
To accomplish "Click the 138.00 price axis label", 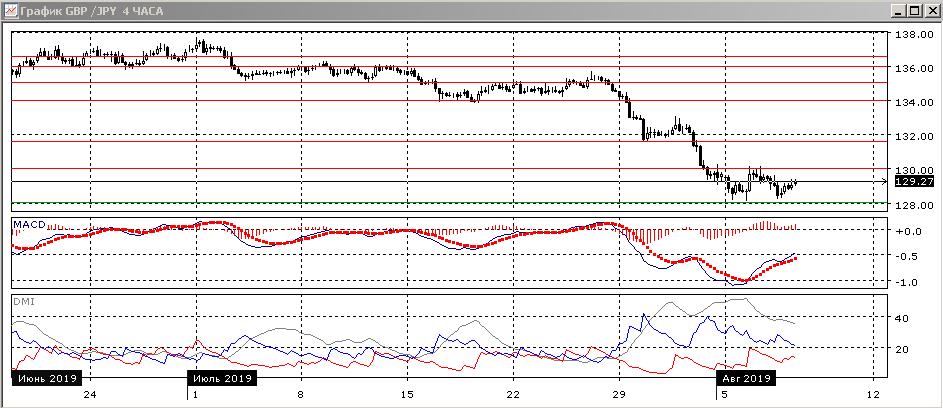I will (x=913, y=35).
